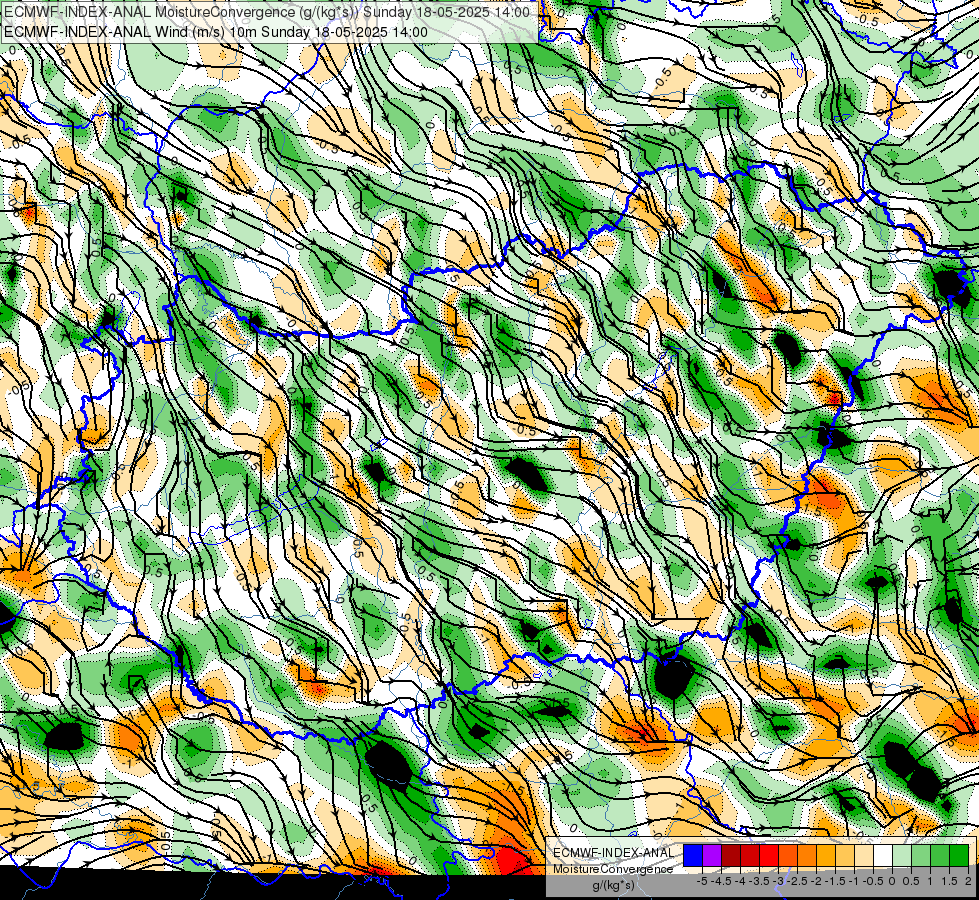Select the 0 tick label on the legend scale

pos(892,881)
